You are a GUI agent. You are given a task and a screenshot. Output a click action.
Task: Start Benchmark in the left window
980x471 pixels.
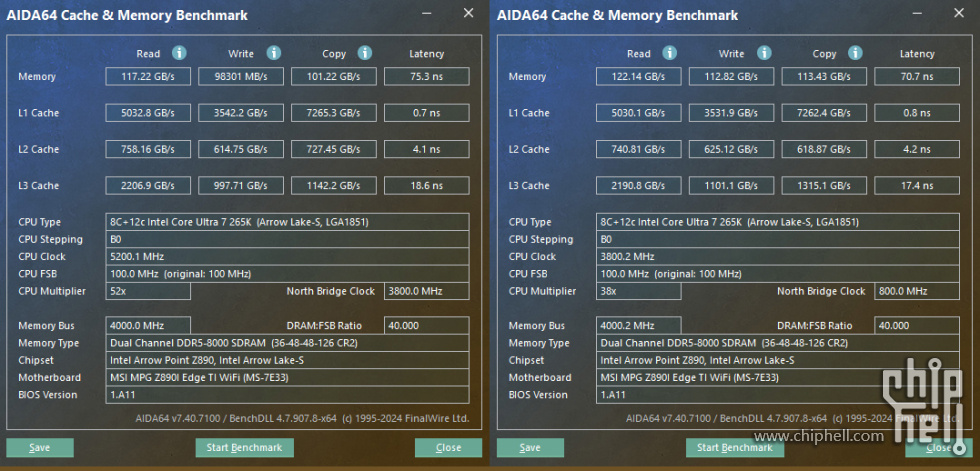pyautogui.click(x=244, y=447)
